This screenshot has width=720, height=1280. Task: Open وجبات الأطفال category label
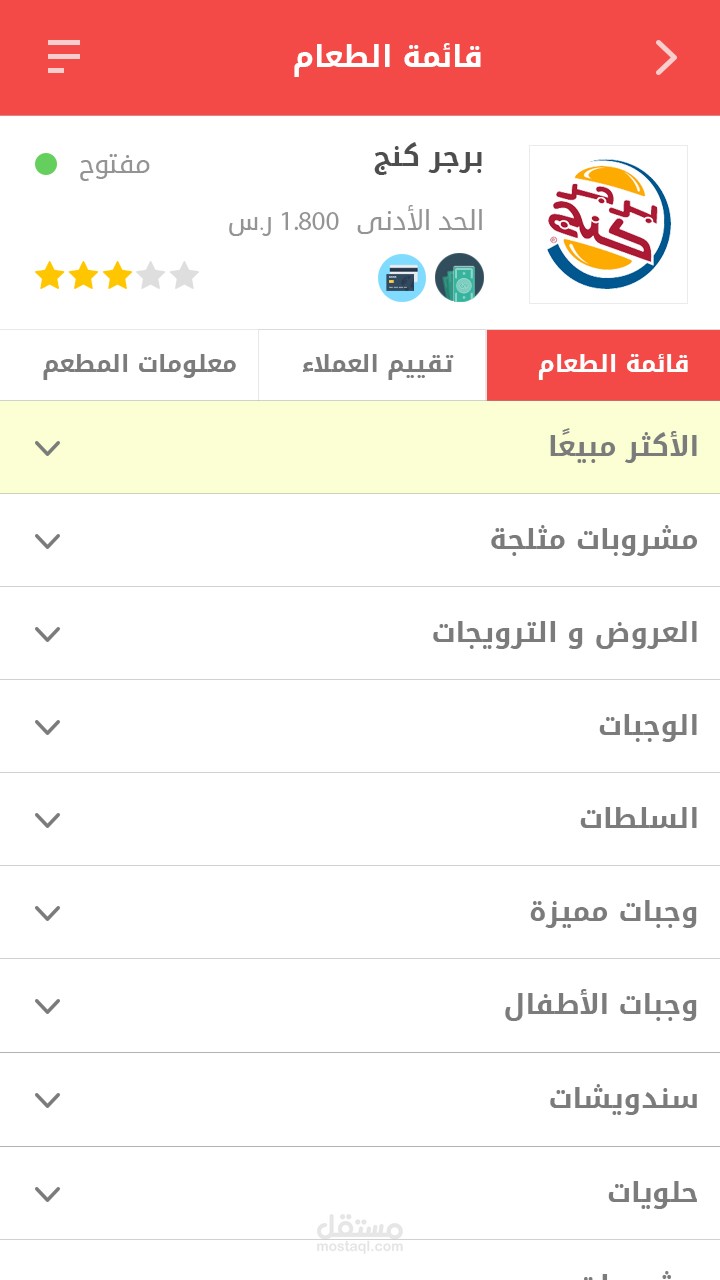[x=600, y=1006]
